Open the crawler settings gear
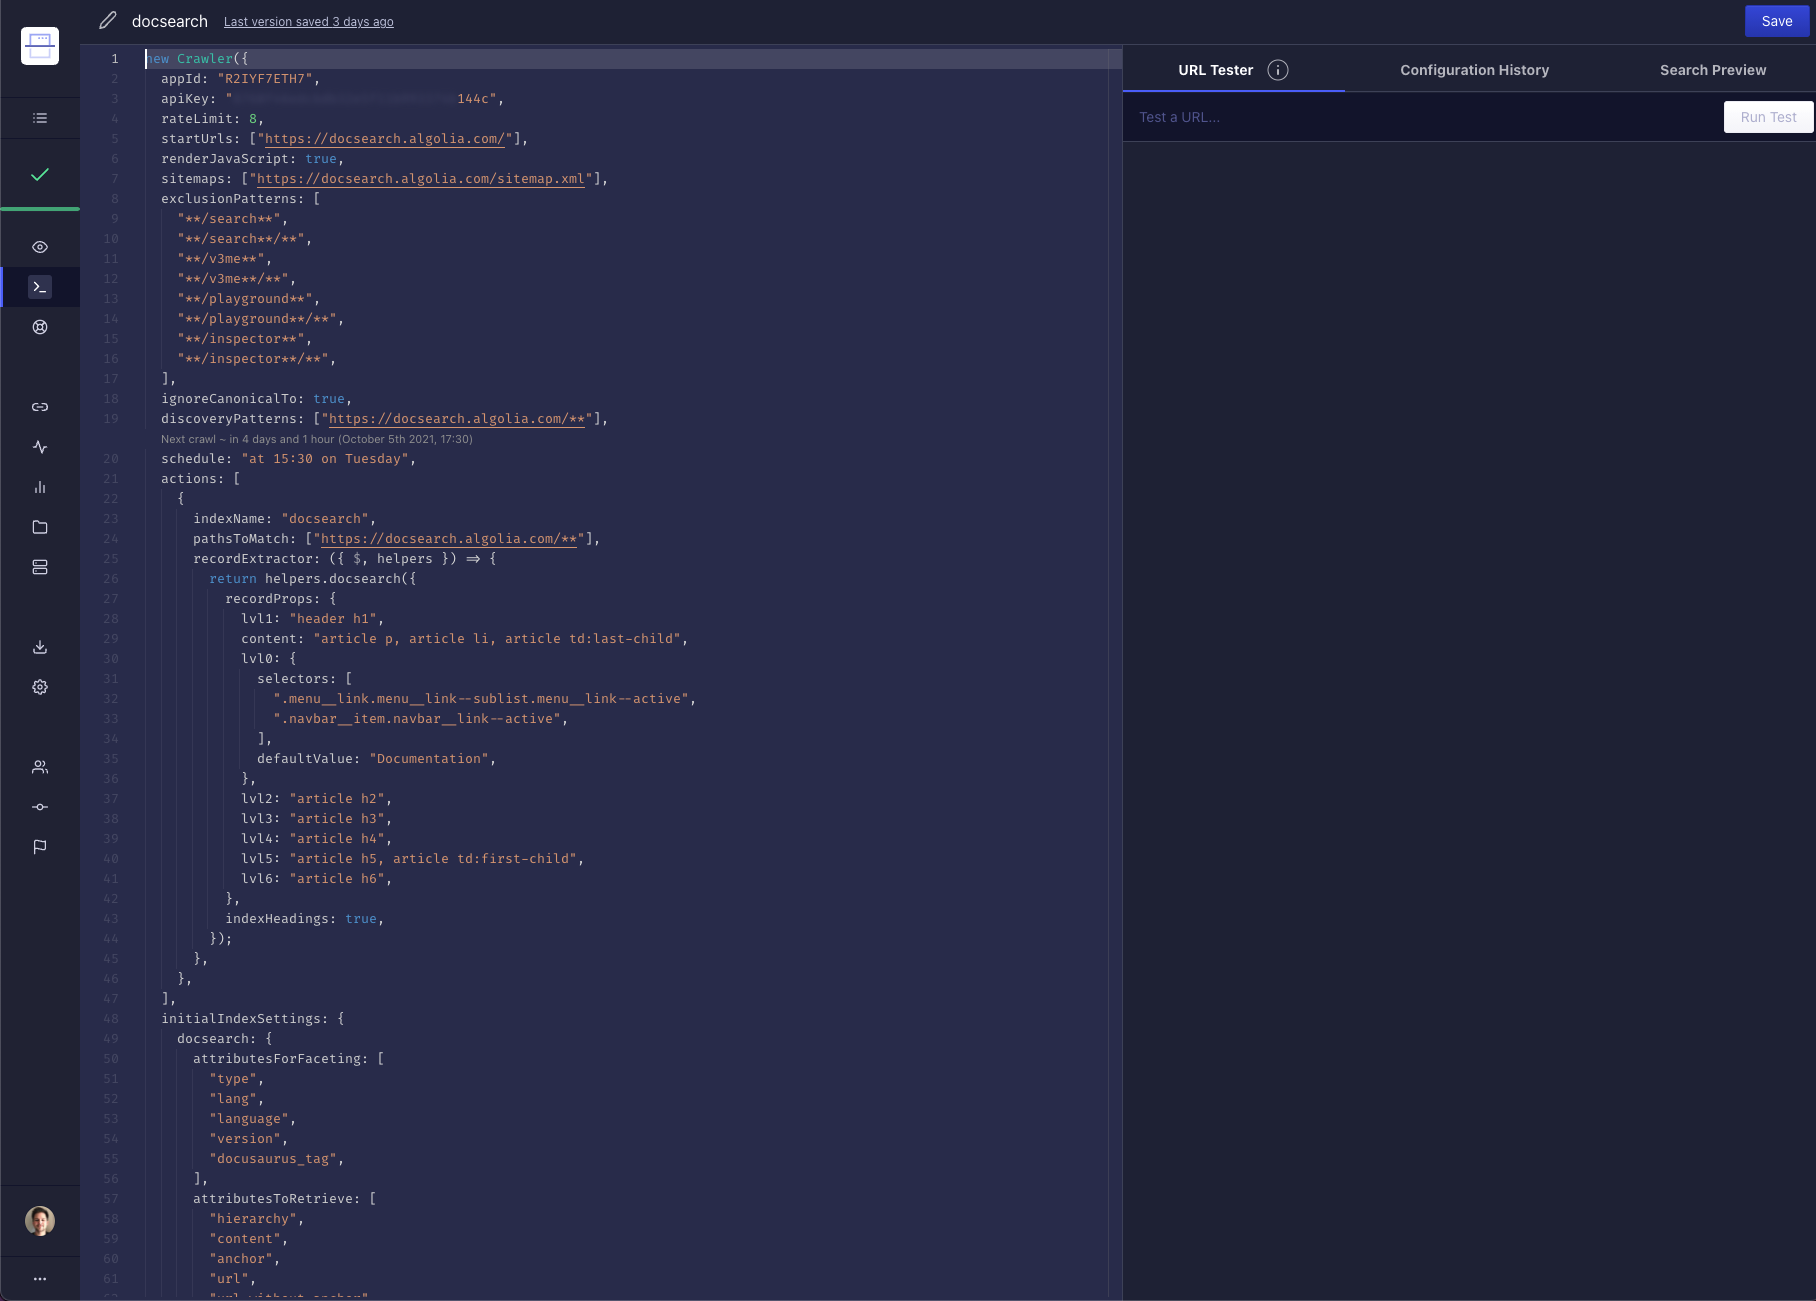Image resolution: width=1816 pixels, height=1301 pixels. click(x=40, y=687)
